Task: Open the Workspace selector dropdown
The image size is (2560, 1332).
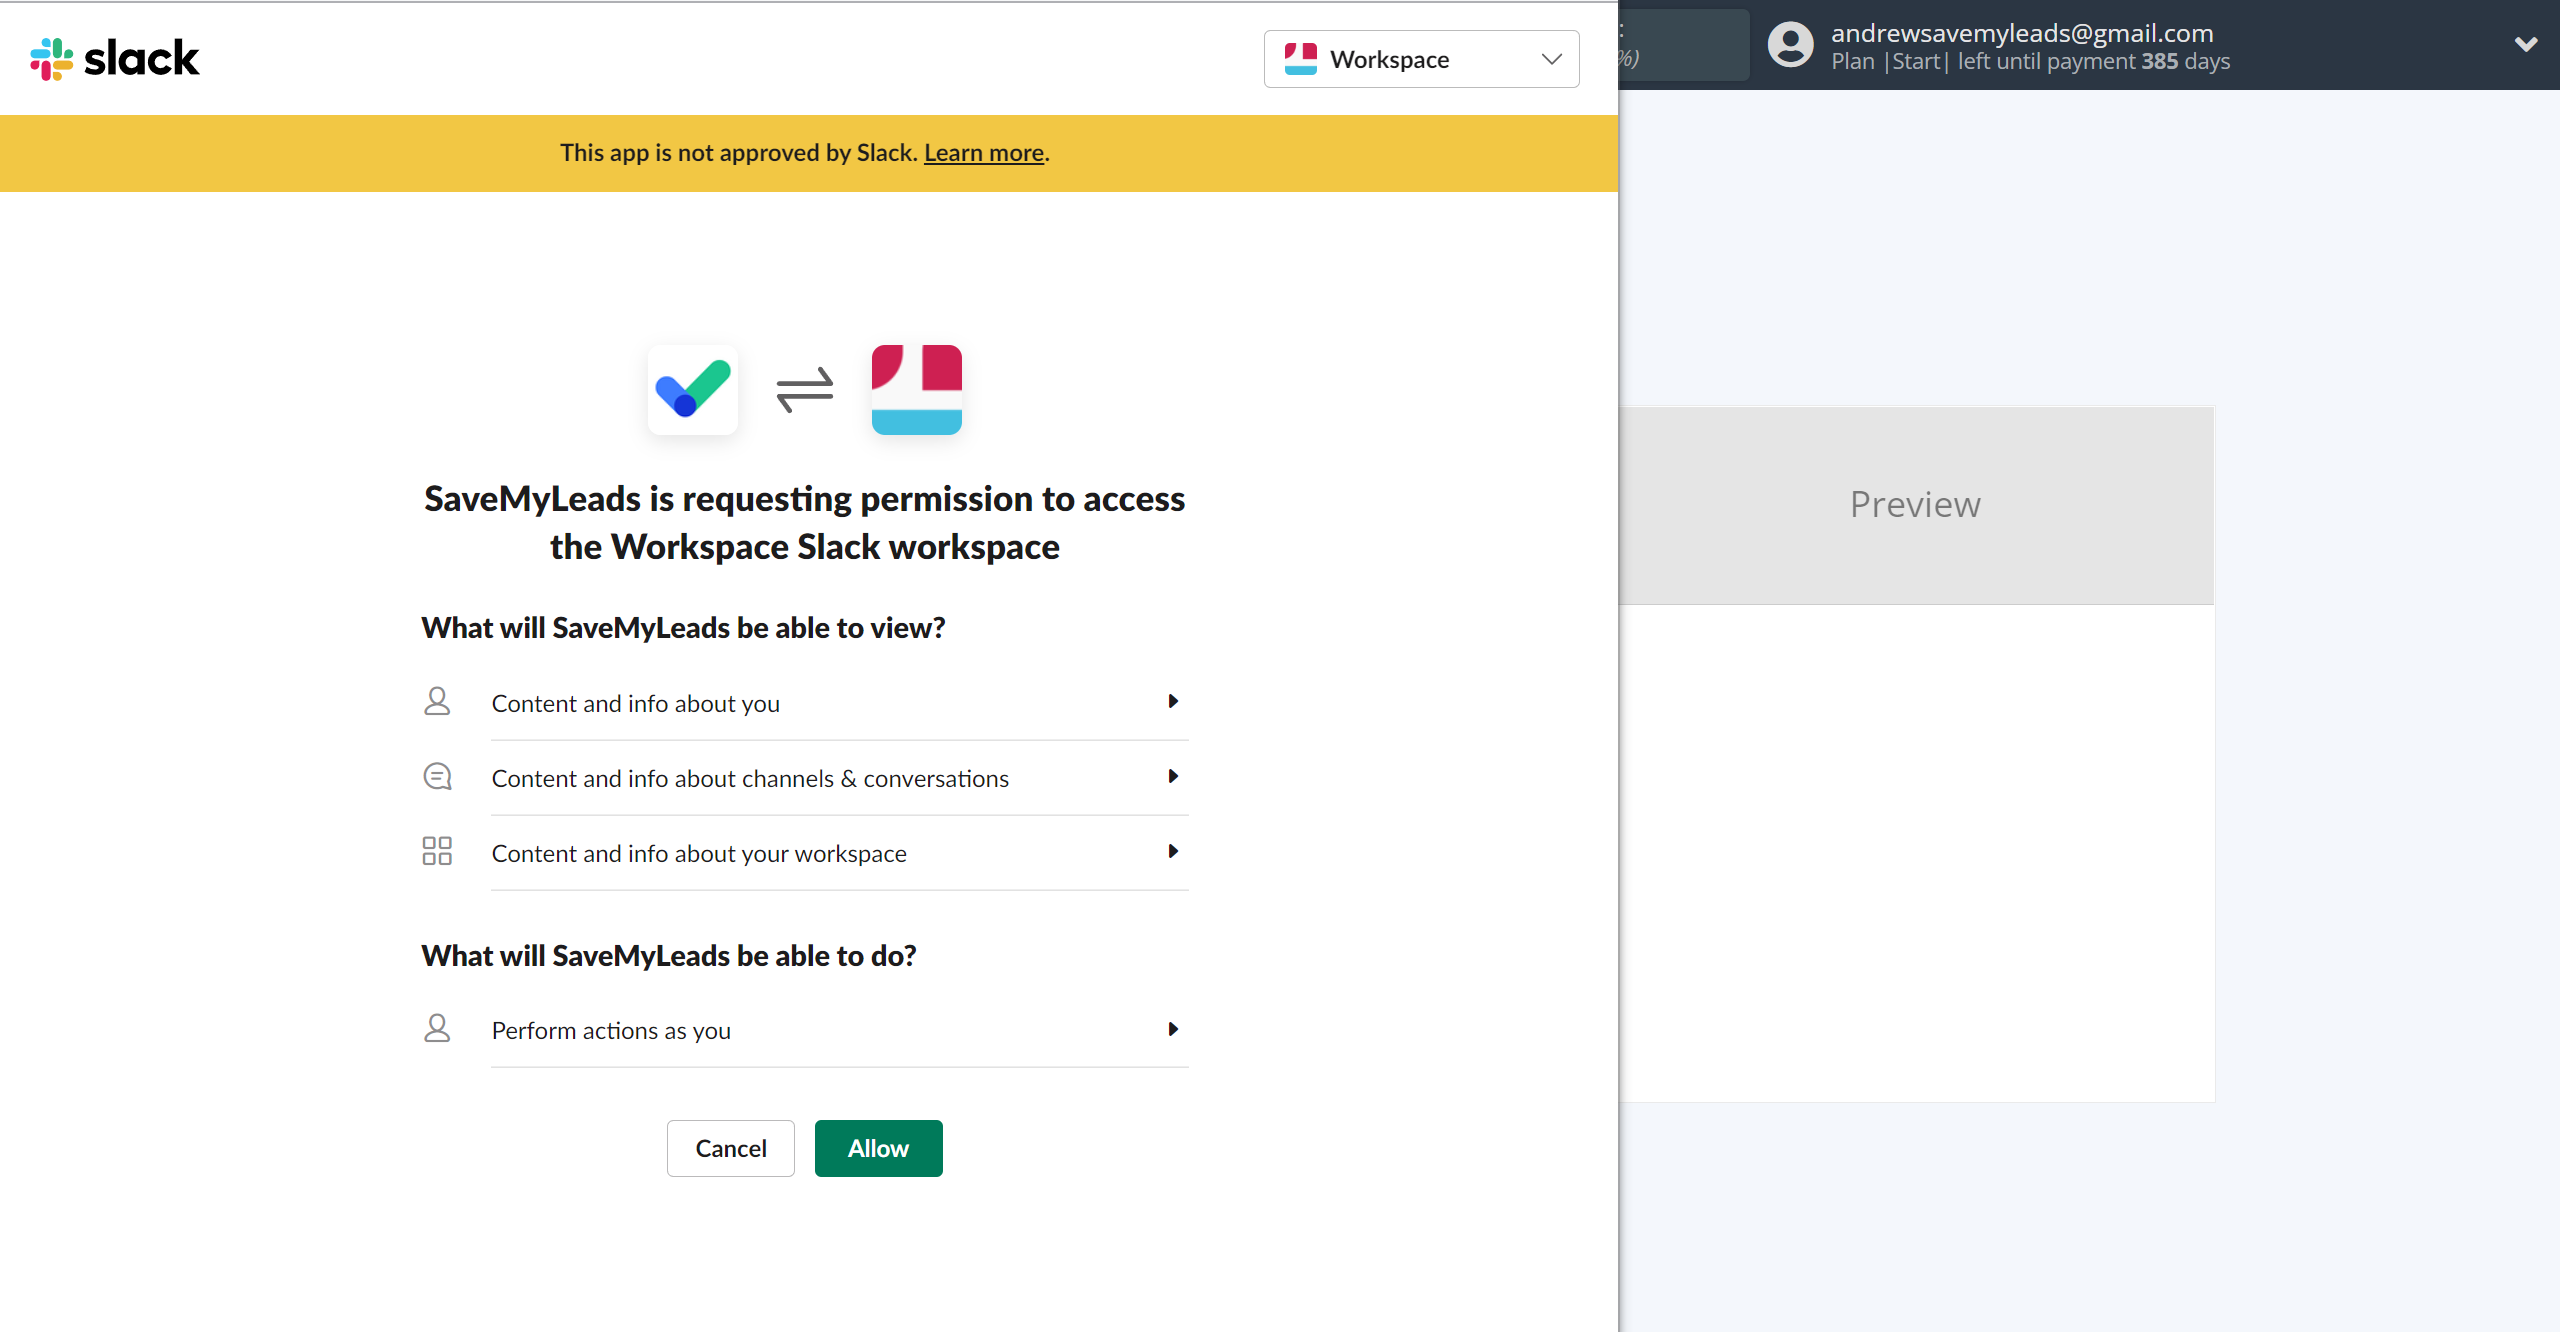Action: (1421, 59)
